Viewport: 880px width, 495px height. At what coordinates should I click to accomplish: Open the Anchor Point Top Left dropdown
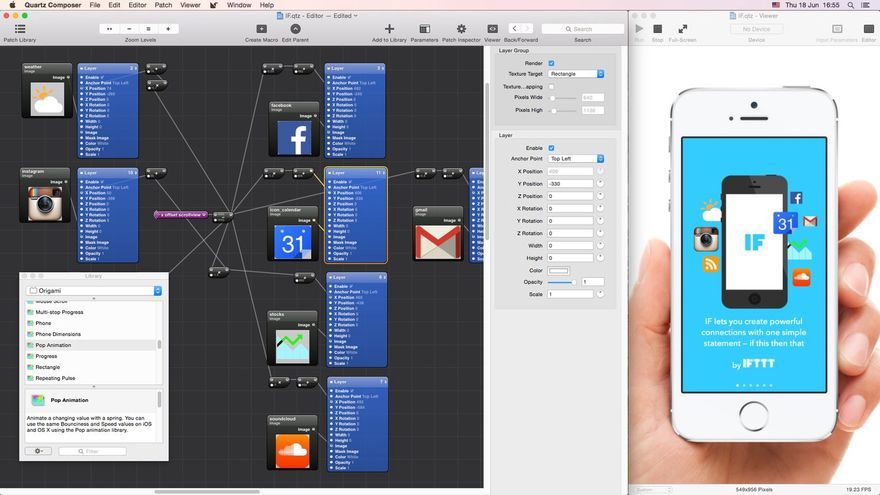(x=576, y=159)
